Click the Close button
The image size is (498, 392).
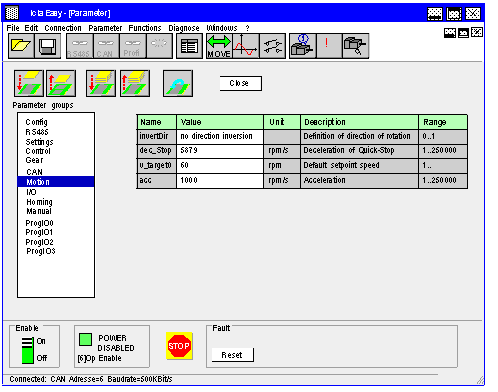click(x=241, y=83)
